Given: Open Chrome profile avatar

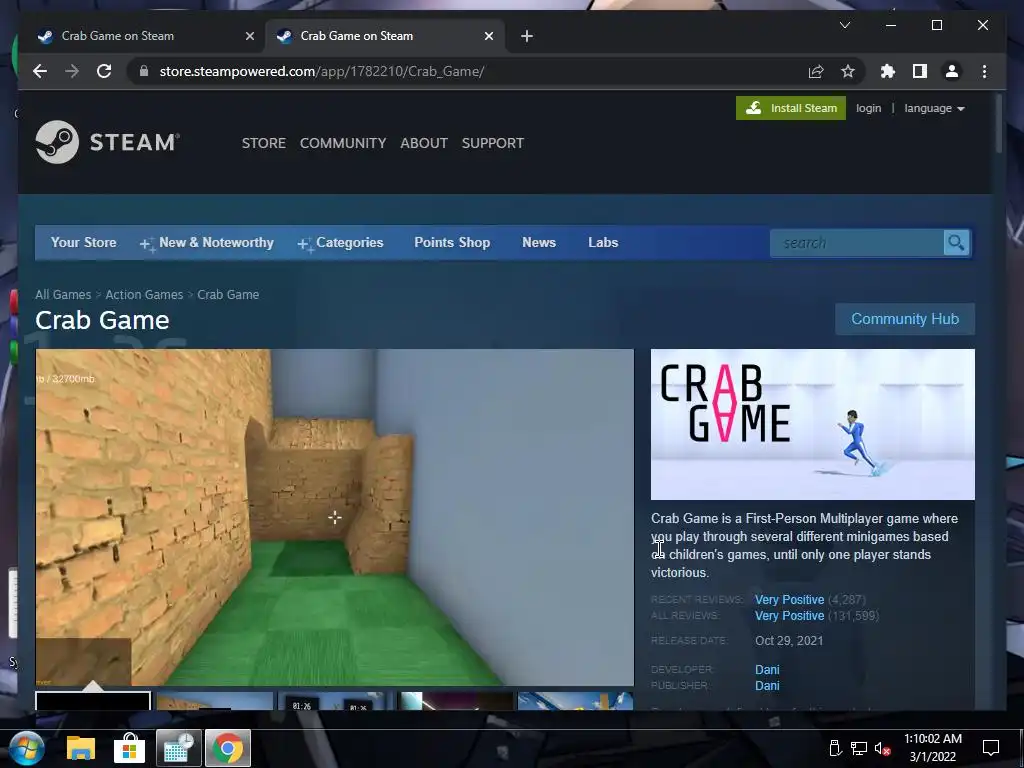Looking at the screenshot, I should pos(952,71).
